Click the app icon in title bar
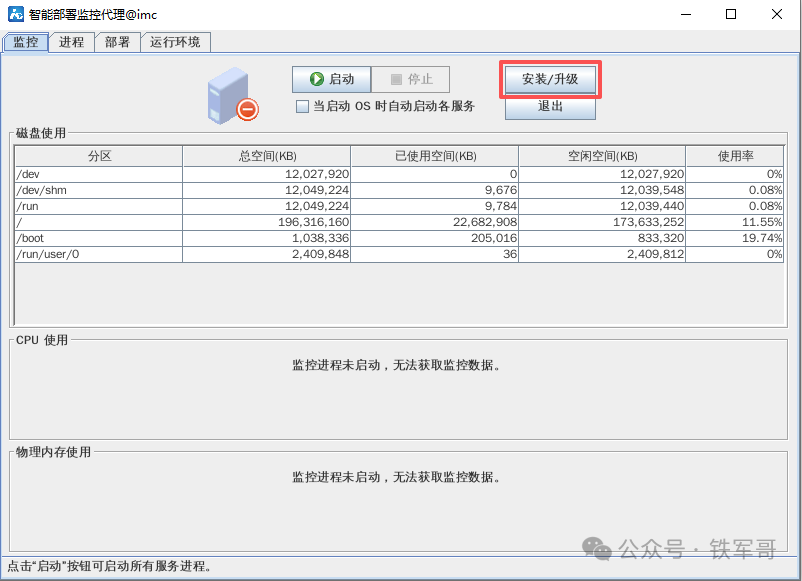Image resolution: width=802 pixels, height=581 pixels. tap(16, 15)
